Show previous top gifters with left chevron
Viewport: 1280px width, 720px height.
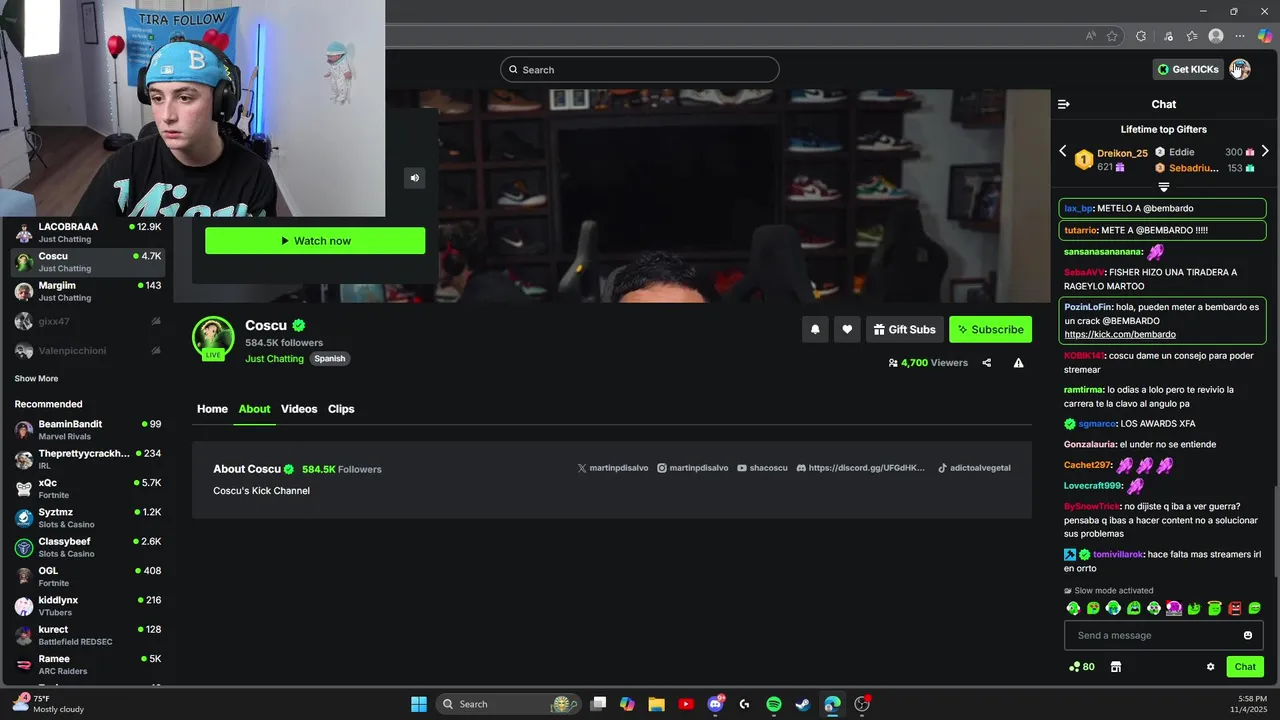(1063, 152)
